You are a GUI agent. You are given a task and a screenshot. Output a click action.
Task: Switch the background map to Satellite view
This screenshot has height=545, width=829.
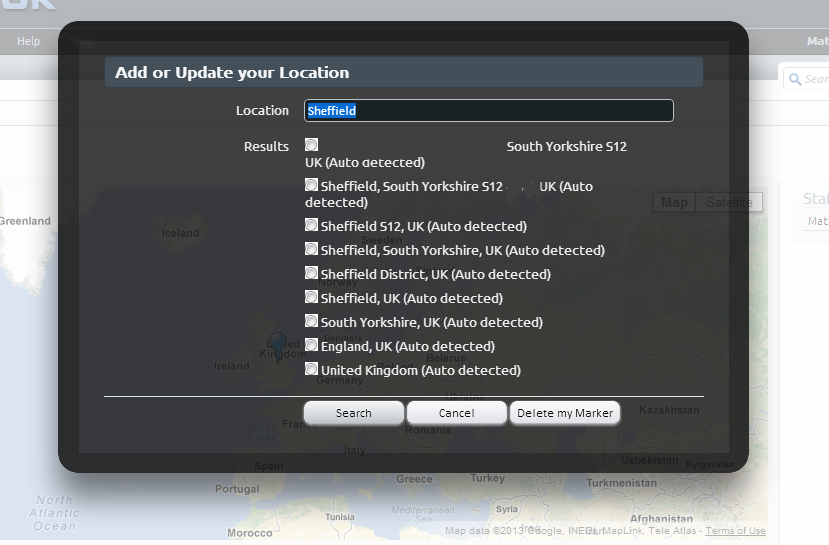(729, 202)
